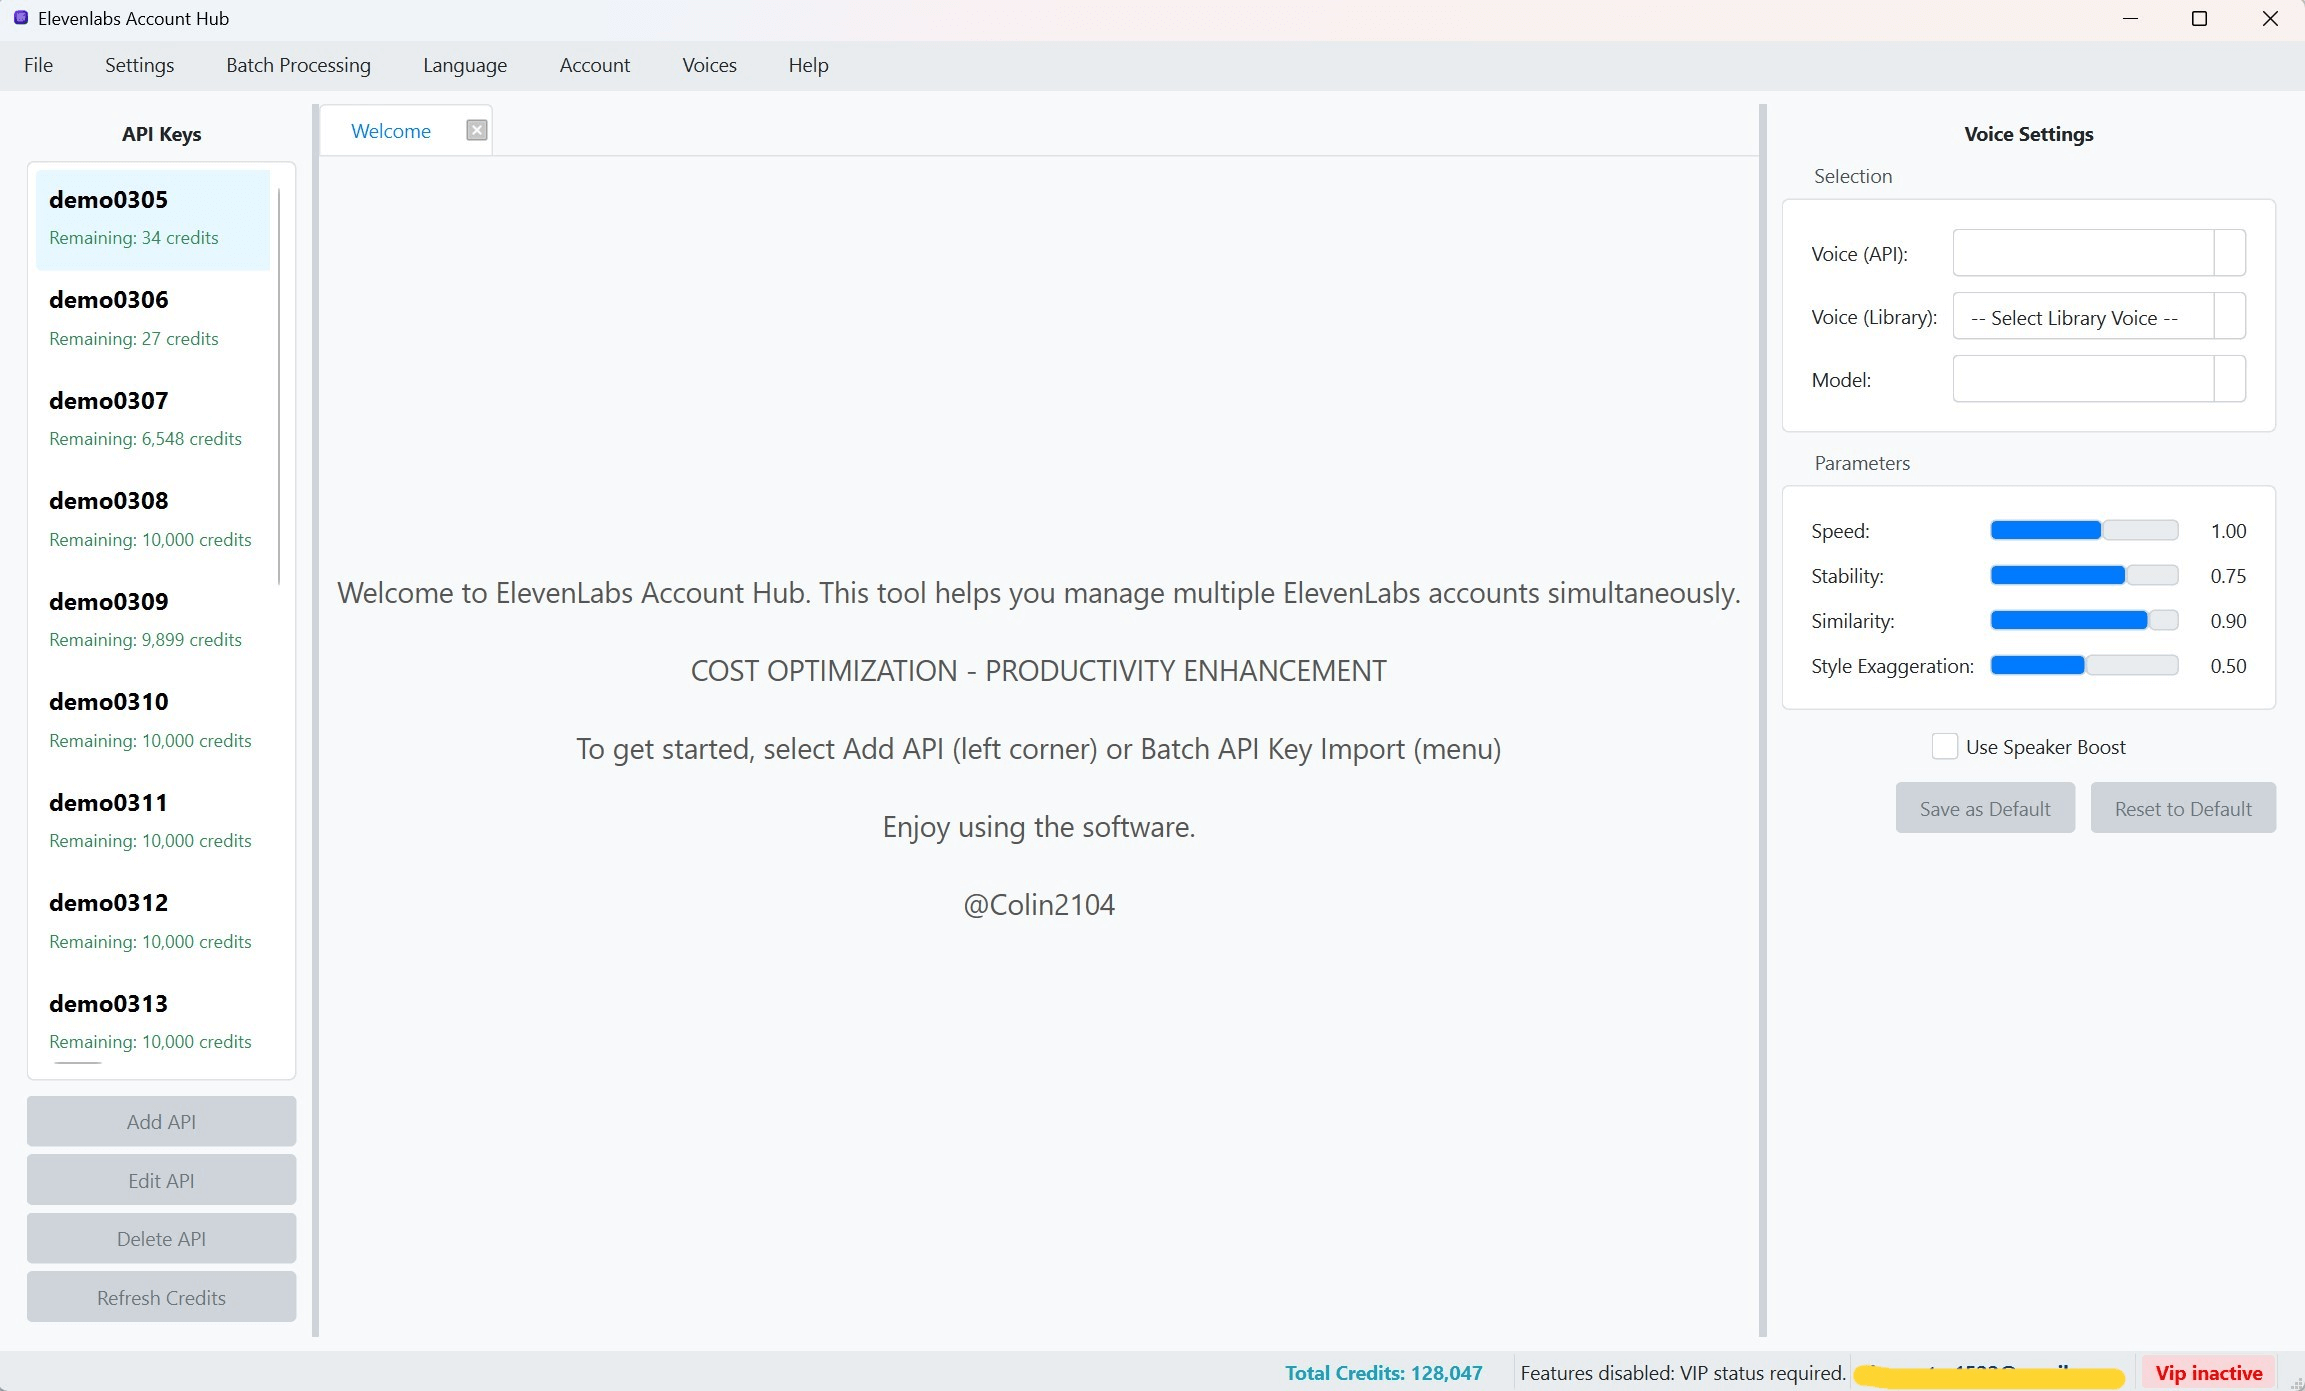Expand the Voice (API) dropdown arrow
The width and height of the screenshot is (2305, 1391).
(x=2230, y=253)
